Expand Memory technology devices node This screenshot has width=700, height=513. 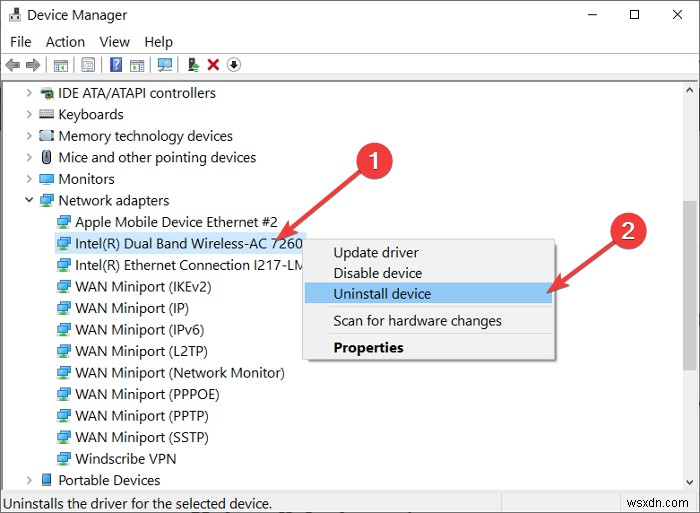click(x=29, y=135)
